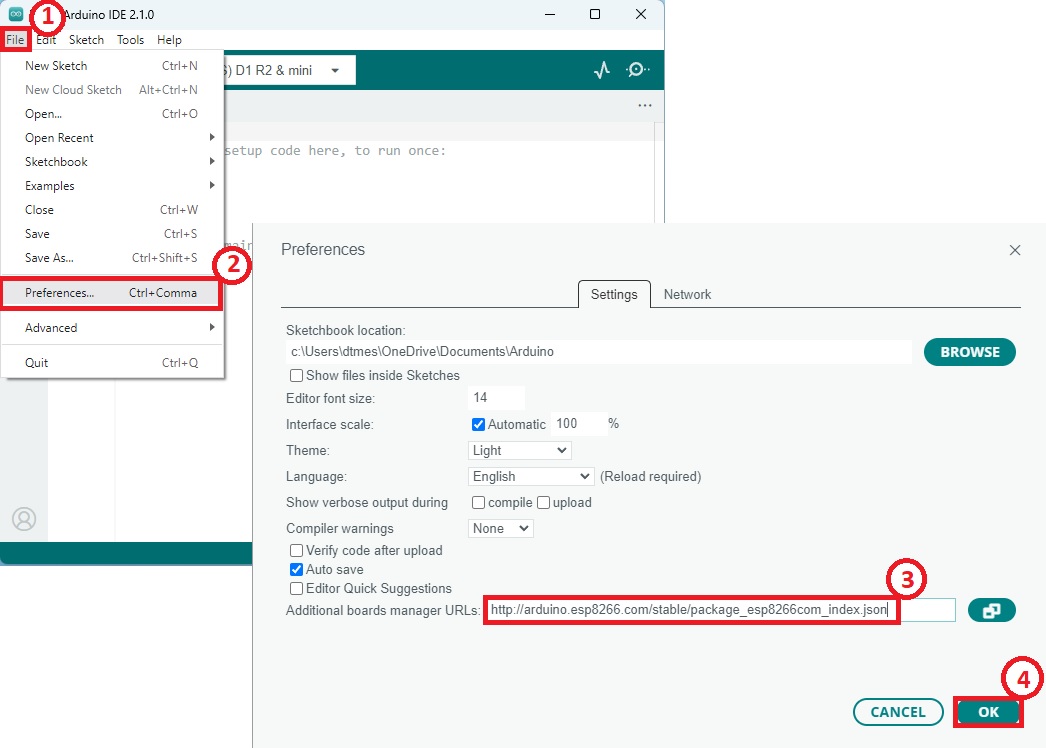Open the Language dropdown
The width and height of the screenshot is (1046, 748).
pos(530,476)
